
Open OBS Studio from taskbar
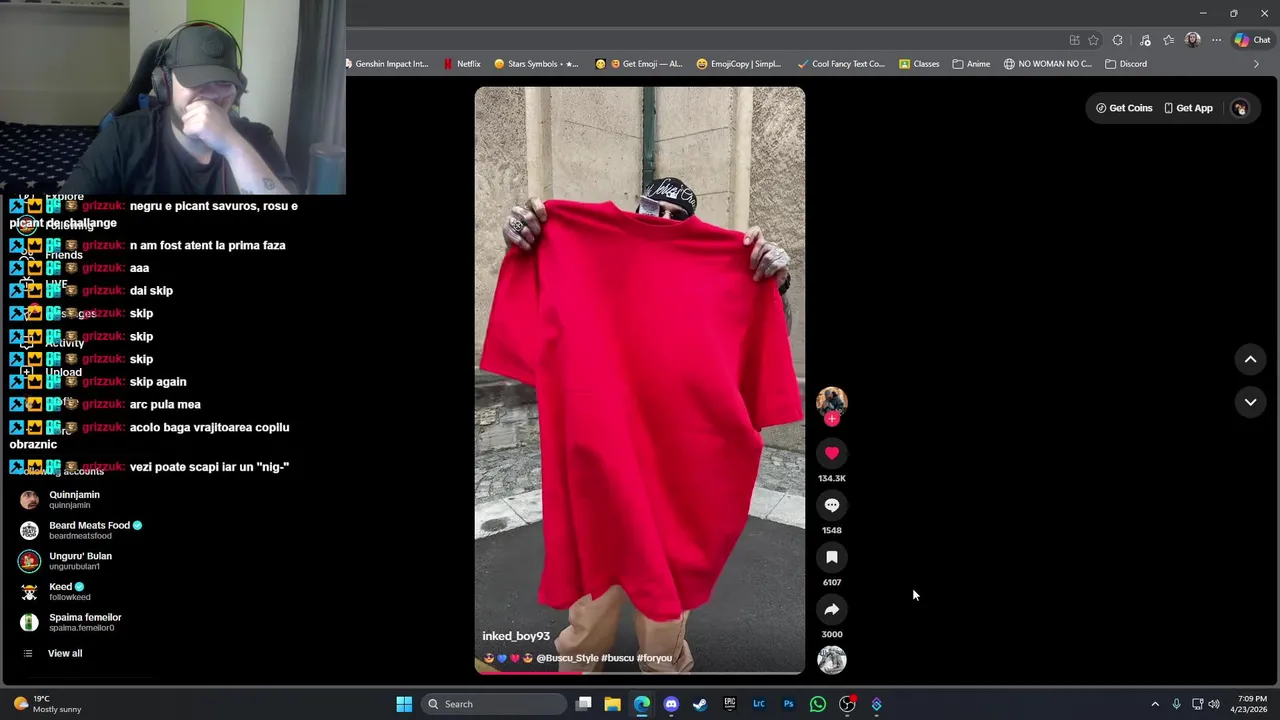(847, 704)
